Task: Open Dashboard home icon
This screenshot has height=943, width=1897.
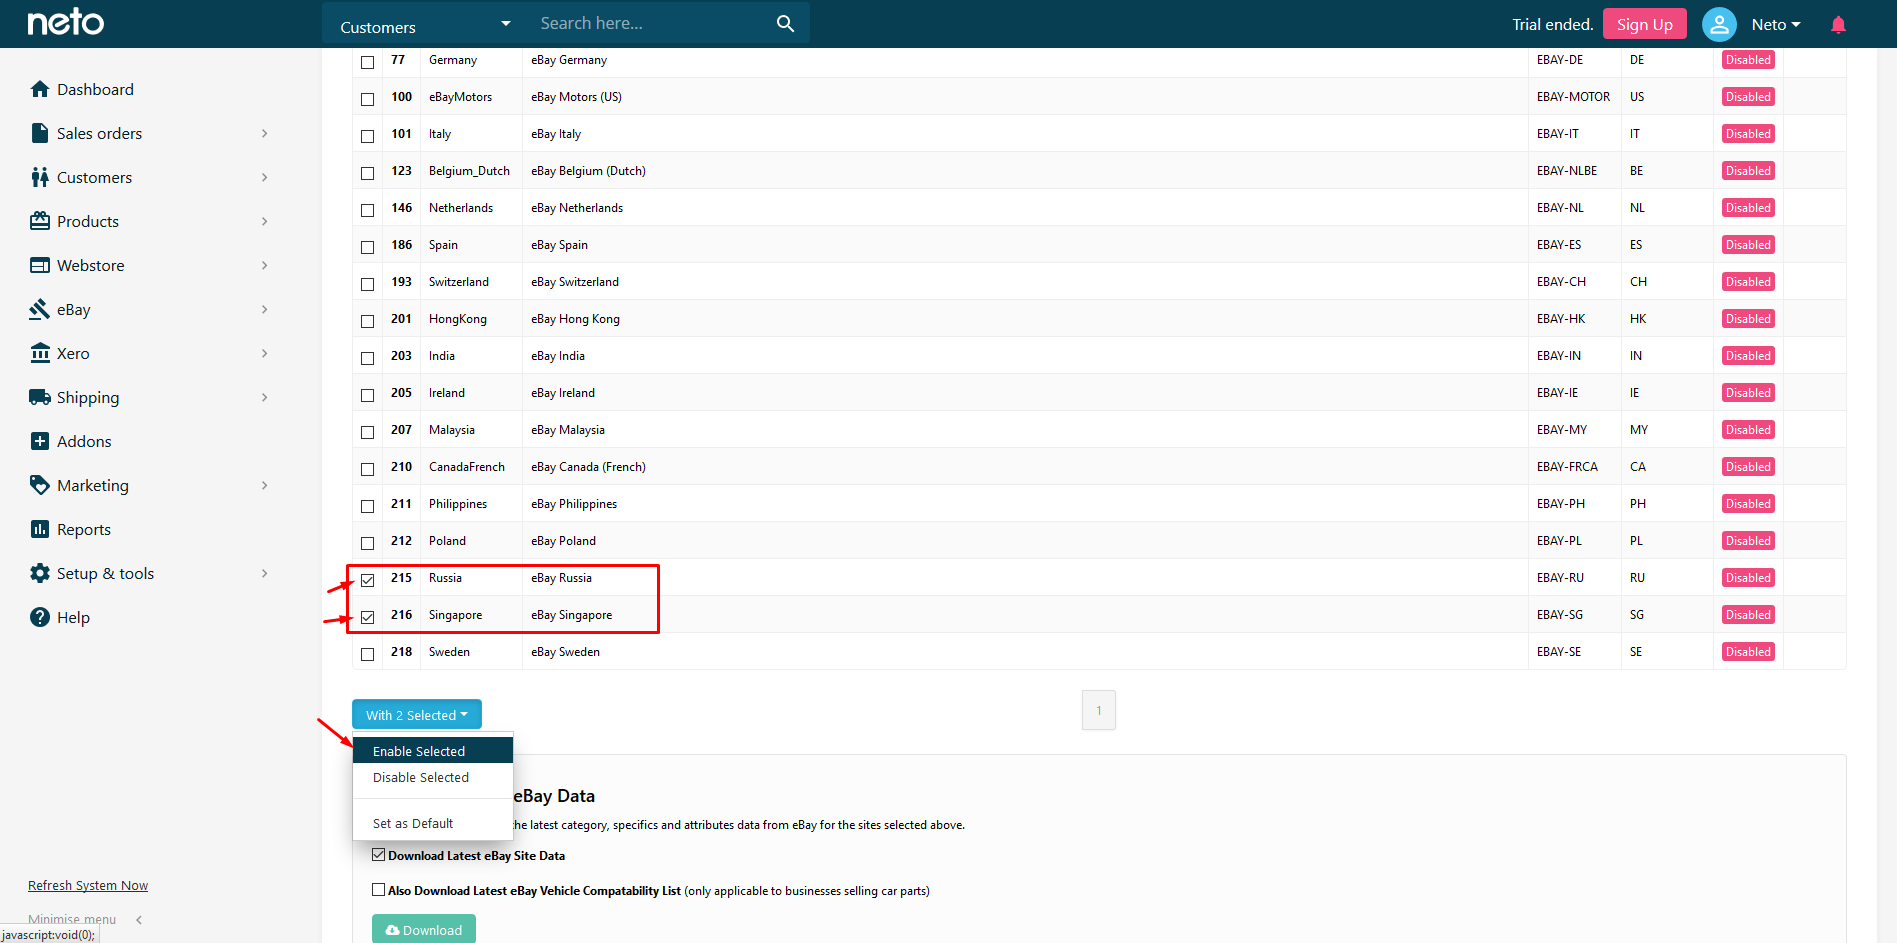Action: 40,89
